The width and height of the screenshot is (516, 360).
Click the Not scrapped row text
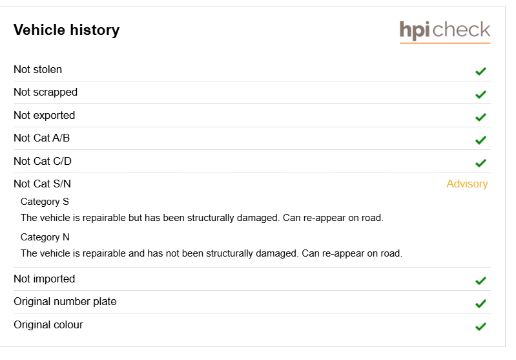[x=45, y=92]
